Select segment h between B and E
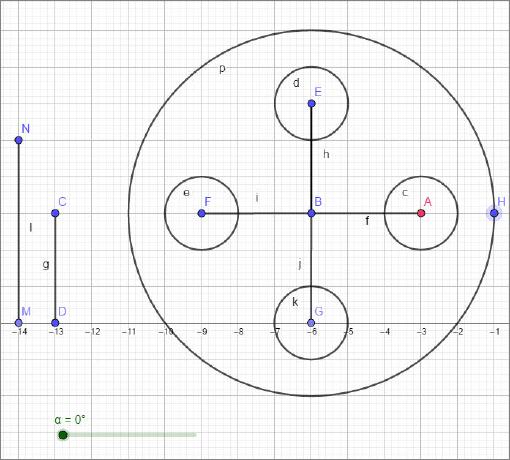 [x=311, y=158]
